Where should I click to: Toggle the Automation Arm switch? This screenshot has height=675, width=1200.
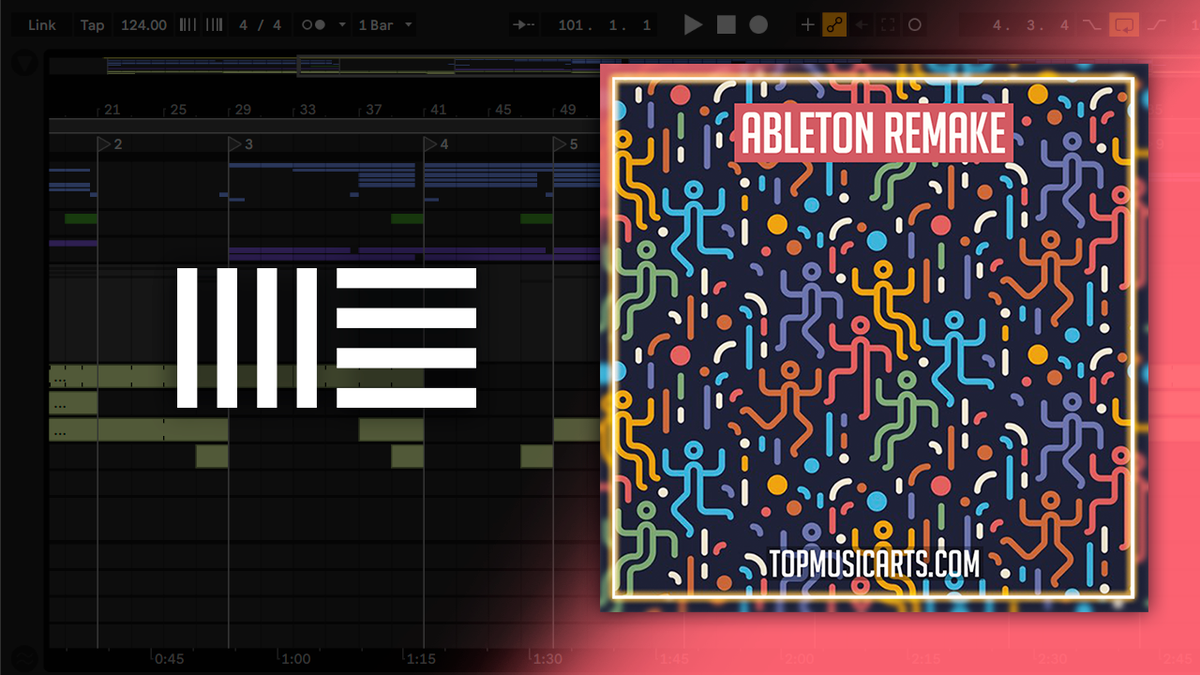click(832, 25)
